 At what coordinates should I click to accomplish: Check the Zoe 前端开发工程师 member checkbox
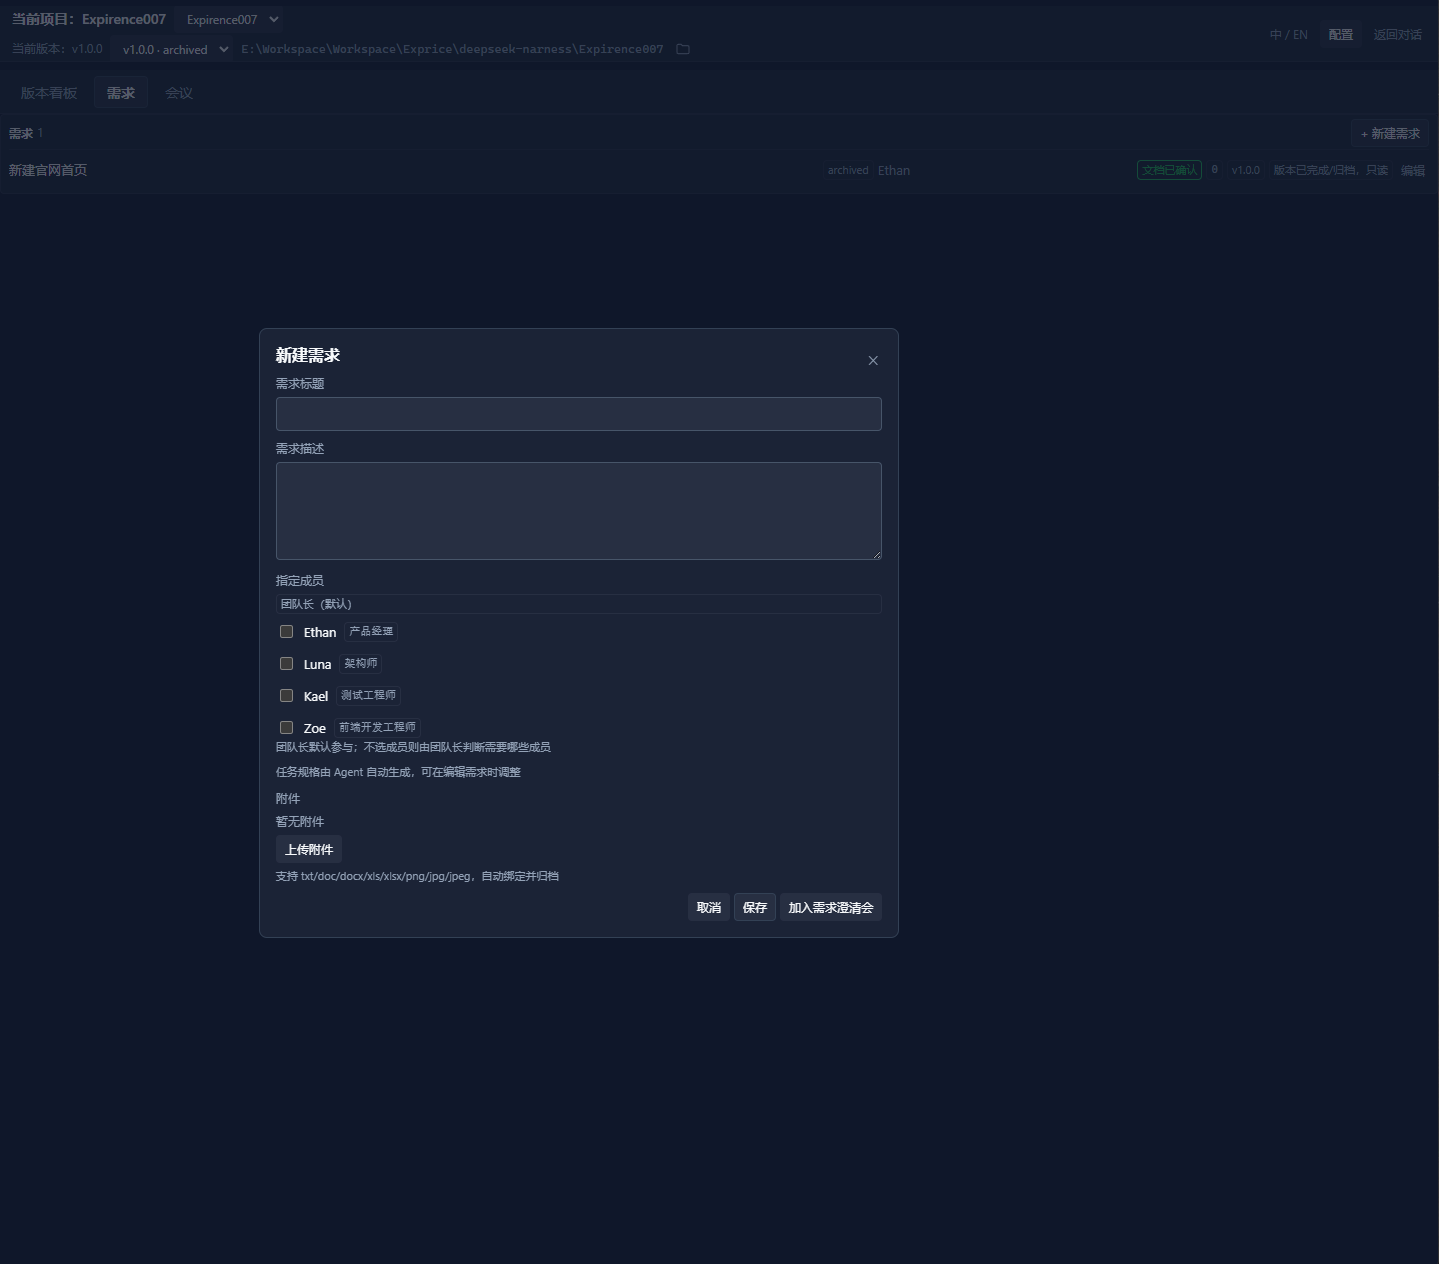point(287,728)
